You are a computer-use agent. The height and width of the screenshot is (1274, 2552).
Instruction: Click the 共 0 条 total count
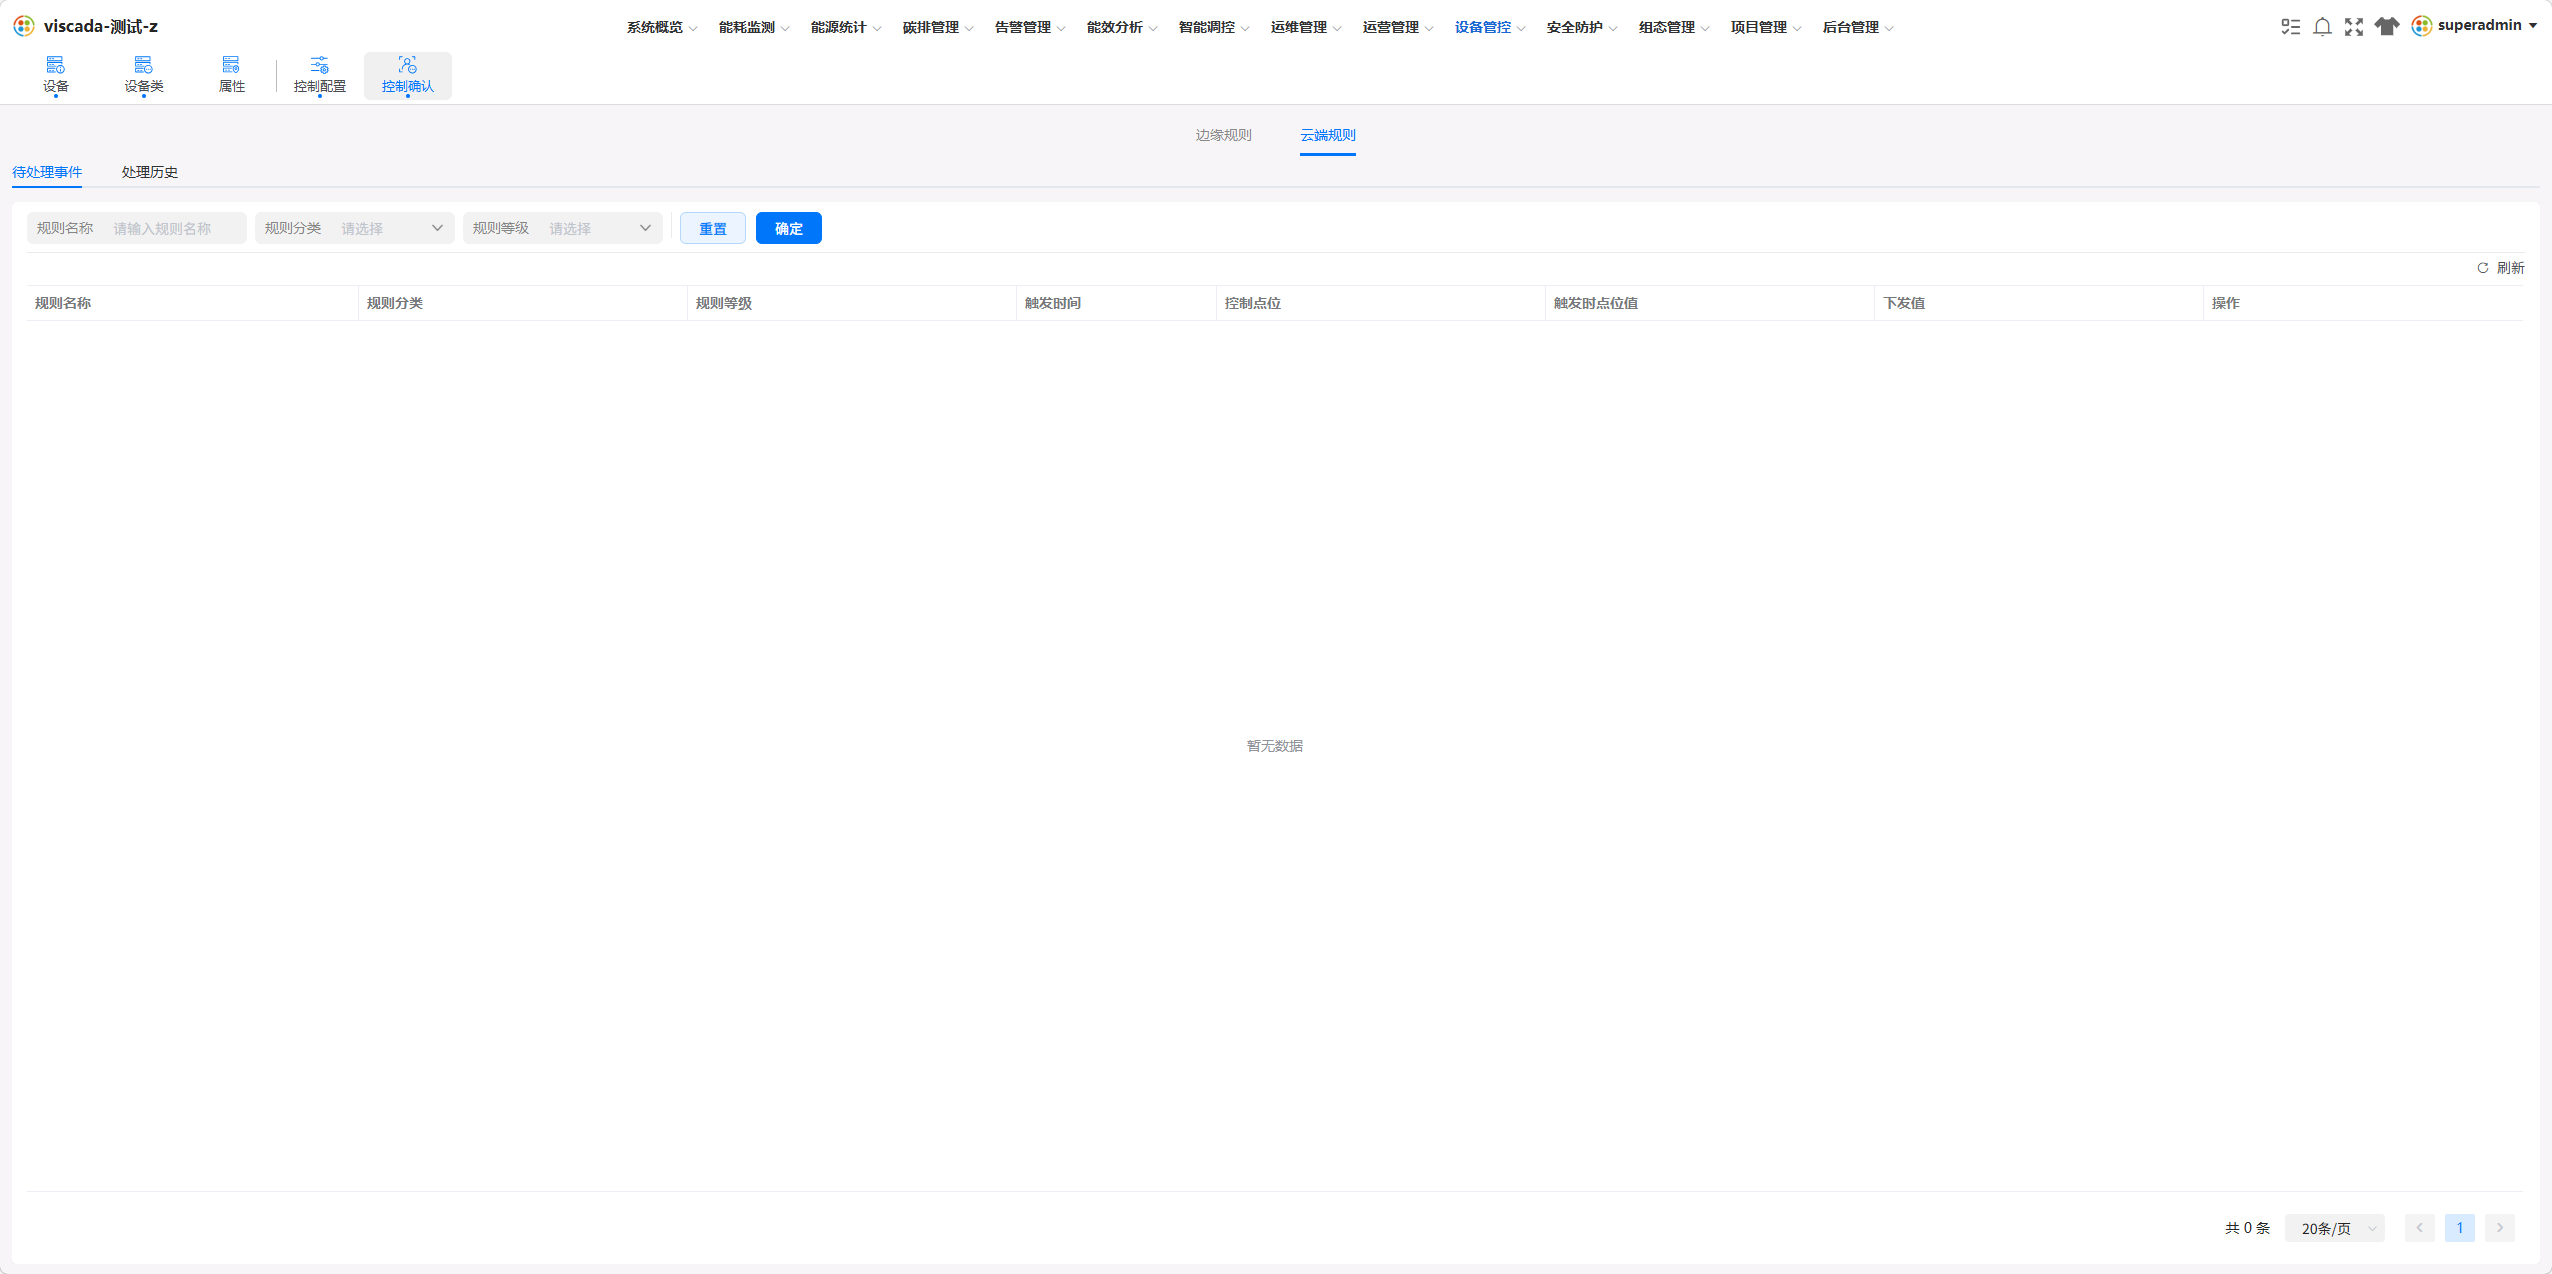pos(2248,1228)
